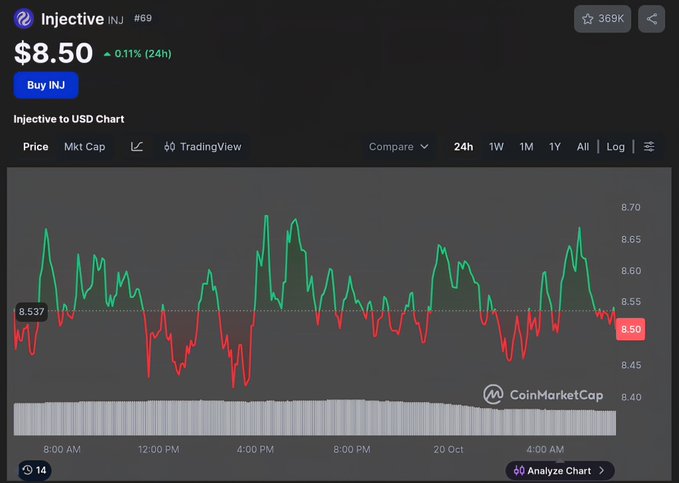Switch chart to 1M range
679x483 pixels.
526,147
